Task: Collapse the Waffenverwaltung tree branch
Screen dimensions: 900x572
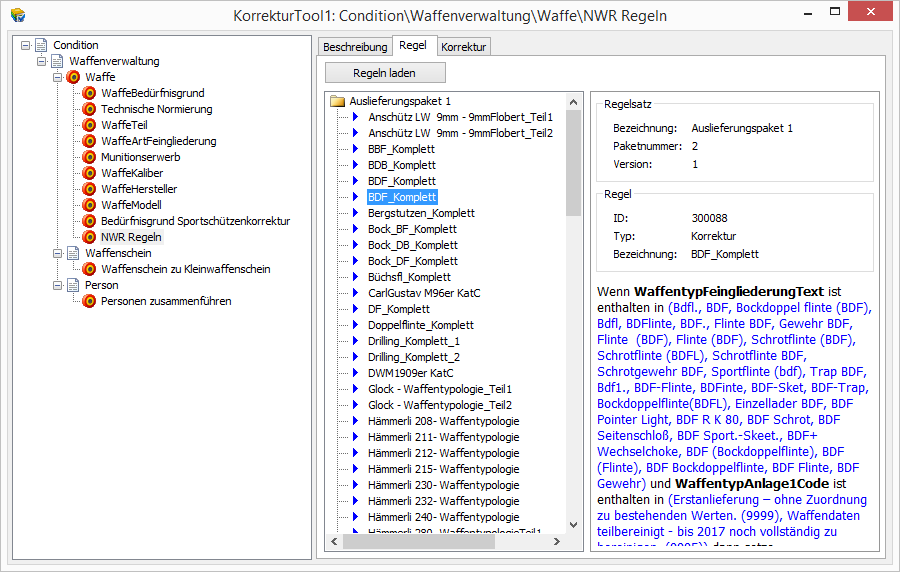Action: tap(41, 61)
